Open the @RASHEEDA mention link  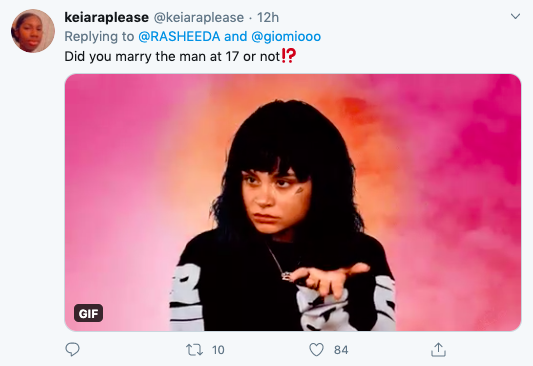179,36
